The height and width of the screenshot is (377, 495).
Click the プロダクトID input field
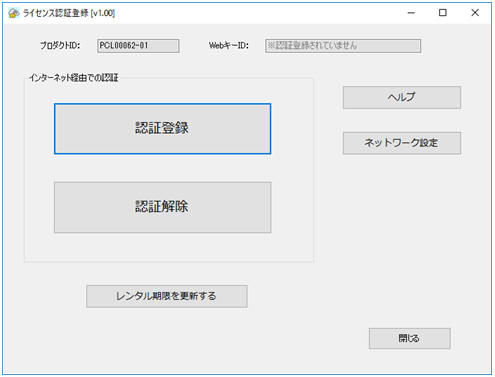[x=138, y=46]
